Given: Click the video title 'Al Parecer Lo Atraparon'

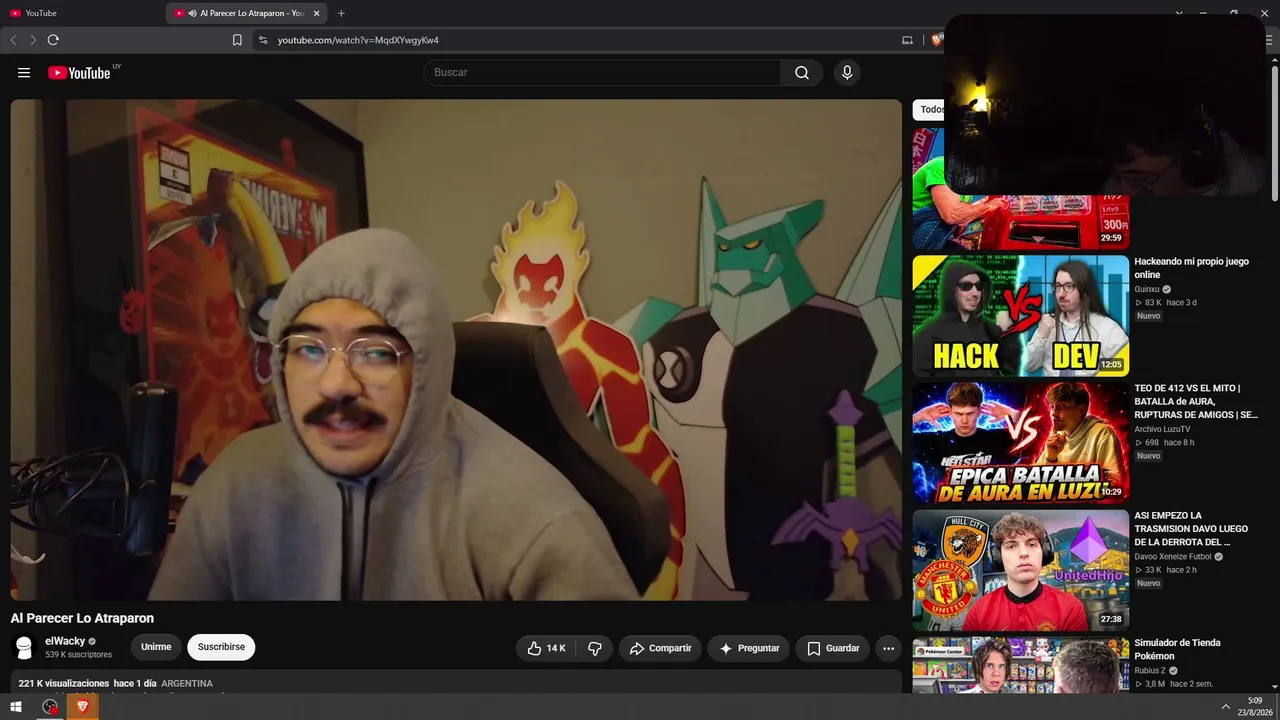Looking at the screenshot, I should pos(82,618).
